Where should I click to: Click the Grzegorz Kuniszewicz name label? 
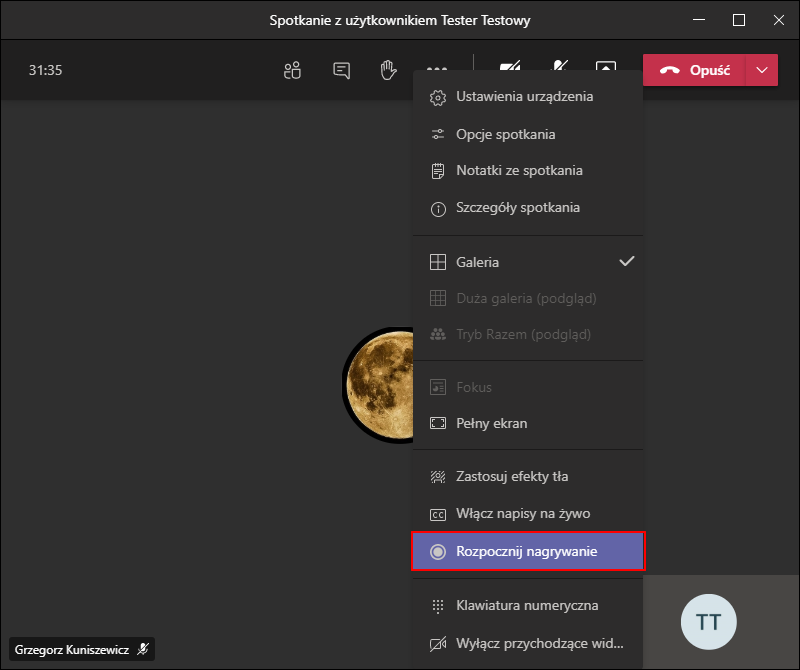pyautogui.click(x=71, y=650)
